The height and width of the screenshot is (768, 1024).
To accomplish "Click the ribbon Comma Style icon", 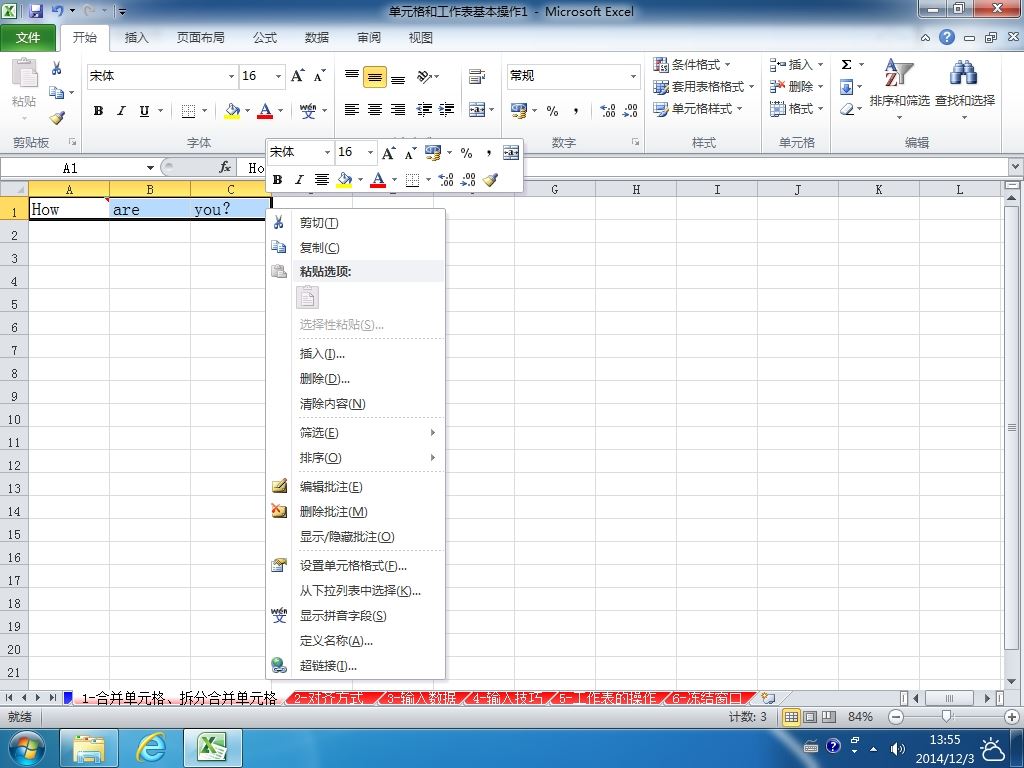I will click(575, 110).
